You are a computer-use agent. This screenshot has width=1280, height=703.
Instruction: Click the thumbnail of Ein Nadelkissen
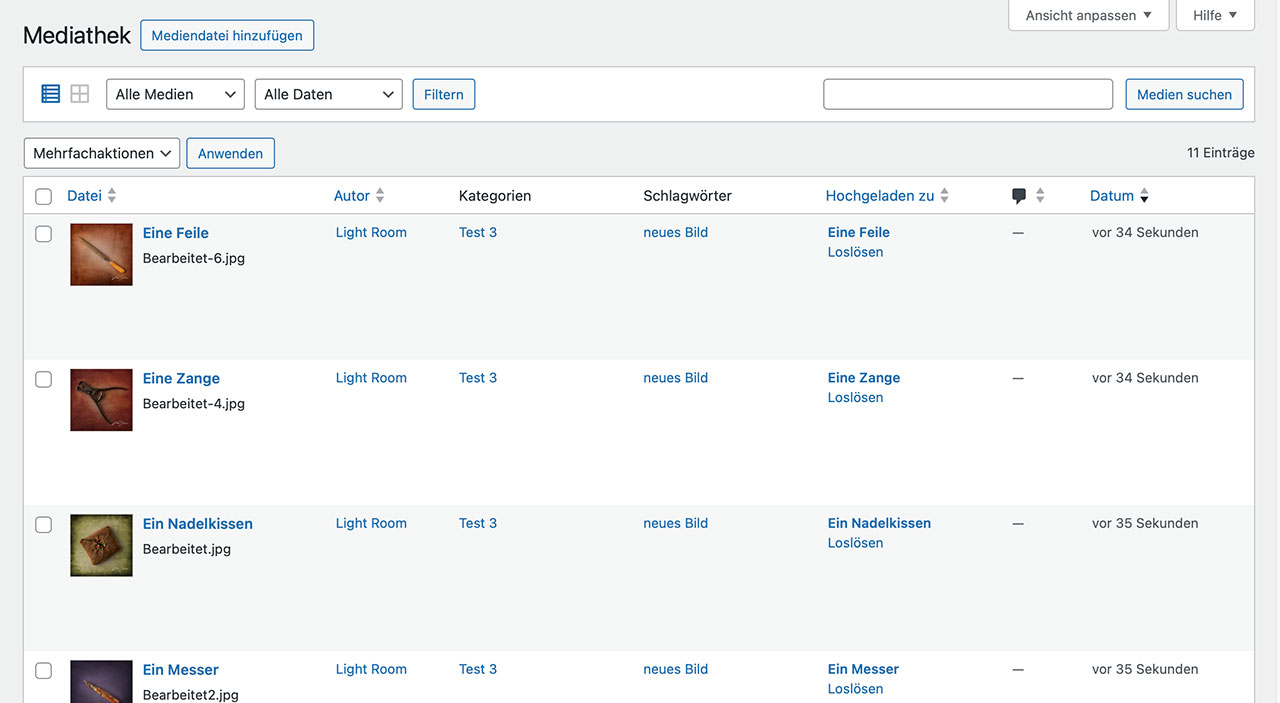pos(101,545)
